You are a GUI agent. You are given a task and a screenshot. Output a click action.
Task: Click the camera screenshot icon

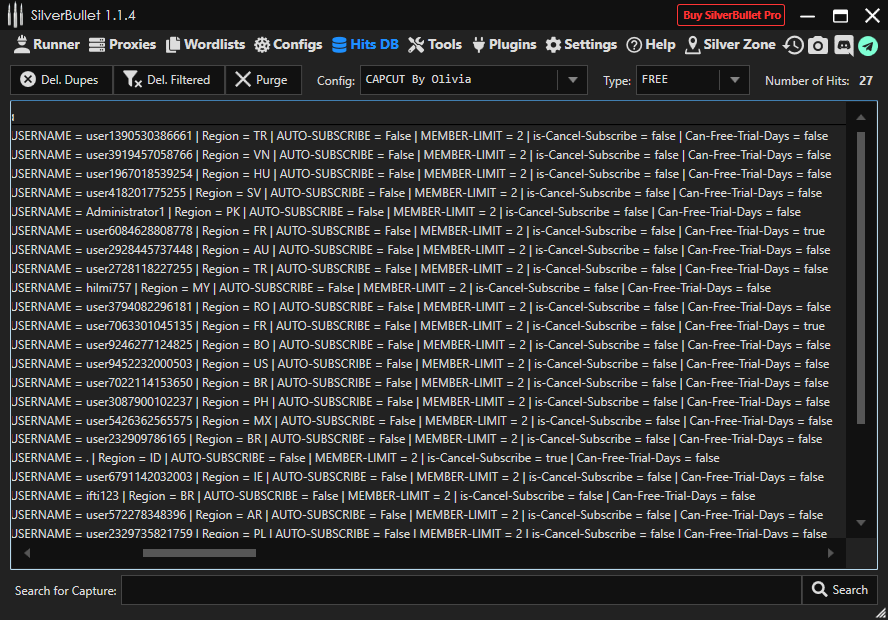[818, 45]
